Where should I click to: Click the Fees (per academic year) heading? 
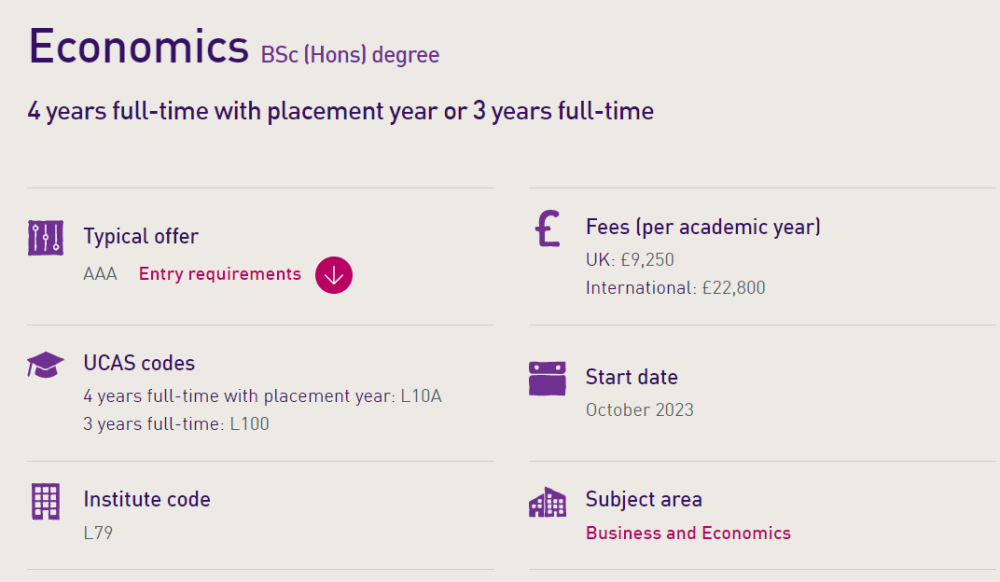[703, 227]
